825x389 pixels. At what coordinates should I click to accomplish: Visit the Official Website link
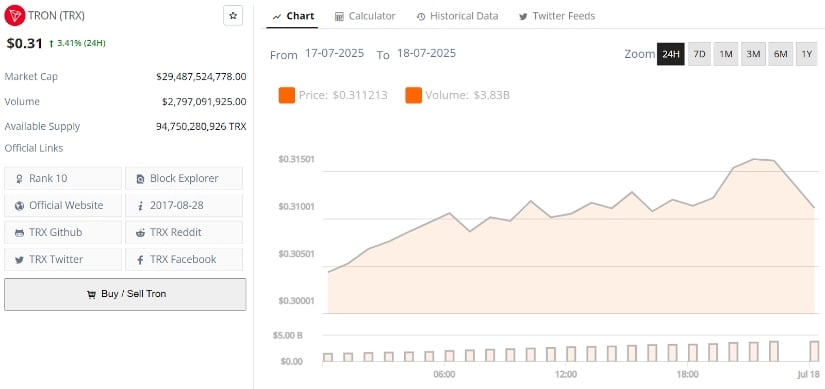tap(63, 205)
